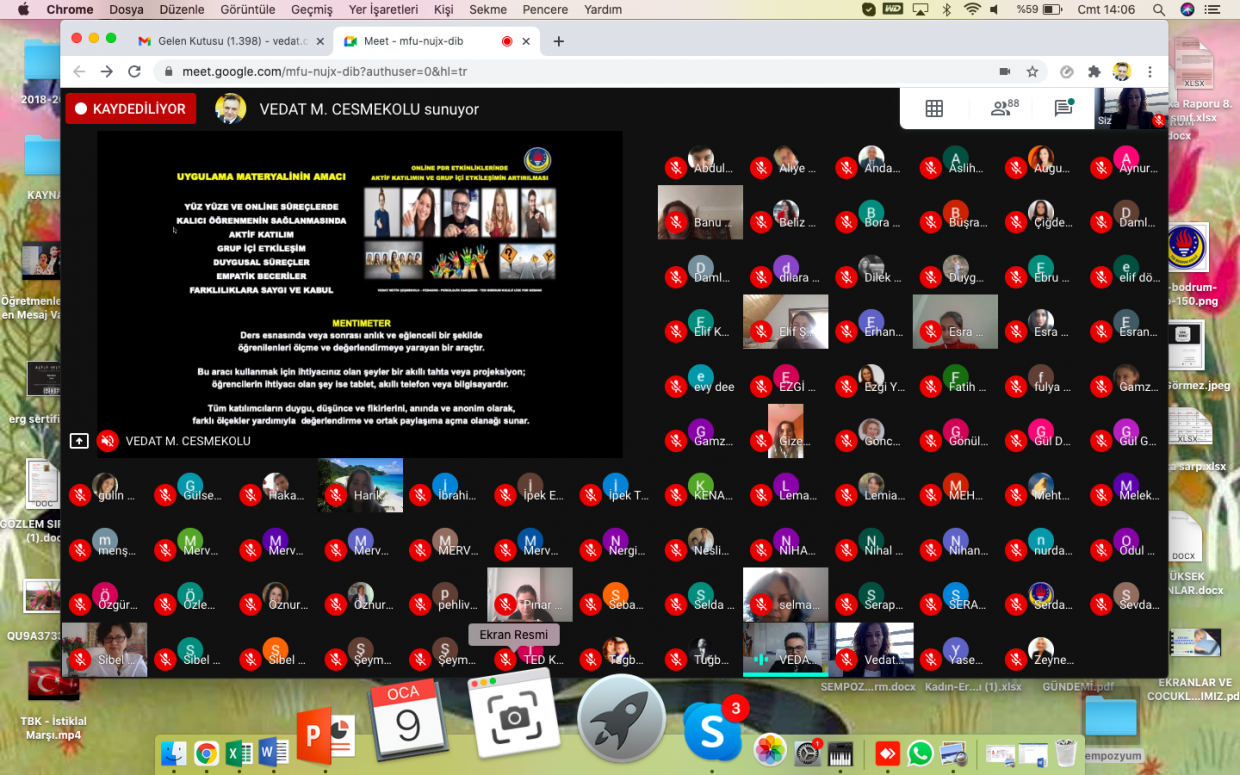The height and width of the screenshot is (775, 1240).
Task: Click the camera permission icon in address bar
Action: [1005, 72]
